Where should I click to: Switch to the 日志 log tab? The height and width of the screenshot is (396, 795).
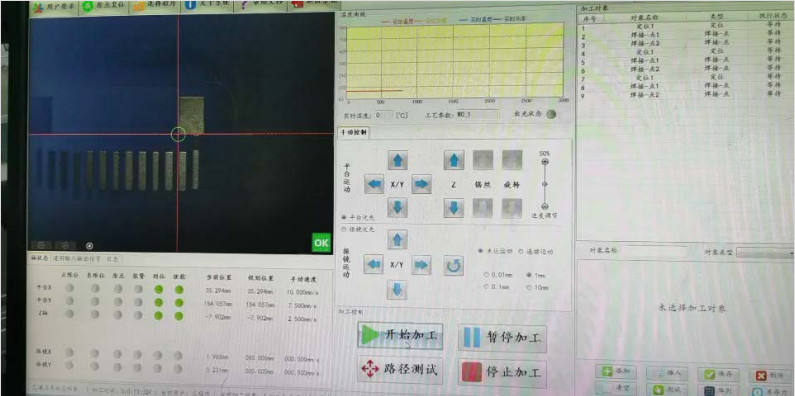(113, 259)
